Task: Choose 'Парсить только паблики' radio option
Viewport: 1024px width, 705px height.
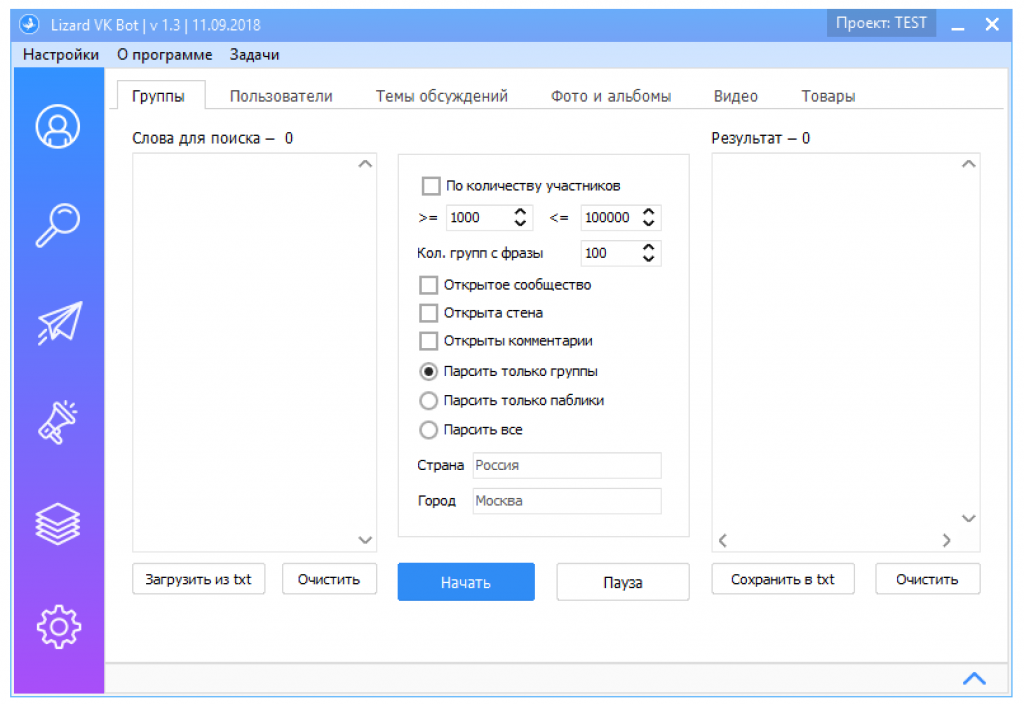Action: pyautogui.click(x=428, y=401)
